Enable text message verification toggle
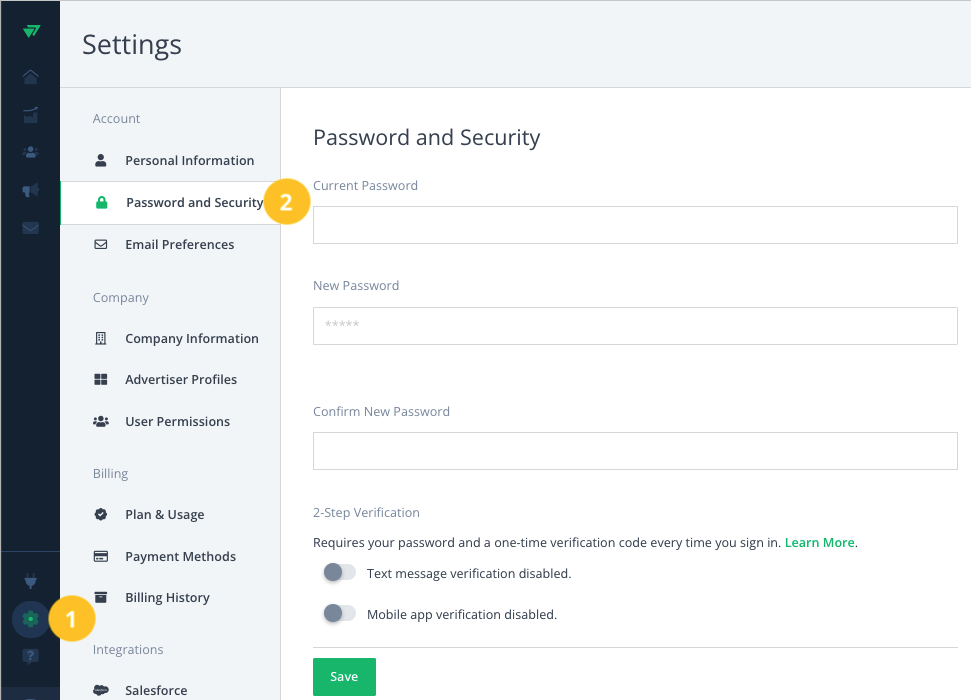 coord(339,572)
